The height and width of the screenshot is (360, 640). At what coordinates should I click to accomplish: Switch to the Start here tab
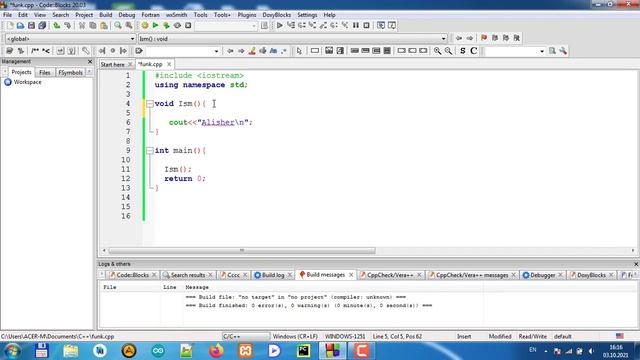[113, 64]
